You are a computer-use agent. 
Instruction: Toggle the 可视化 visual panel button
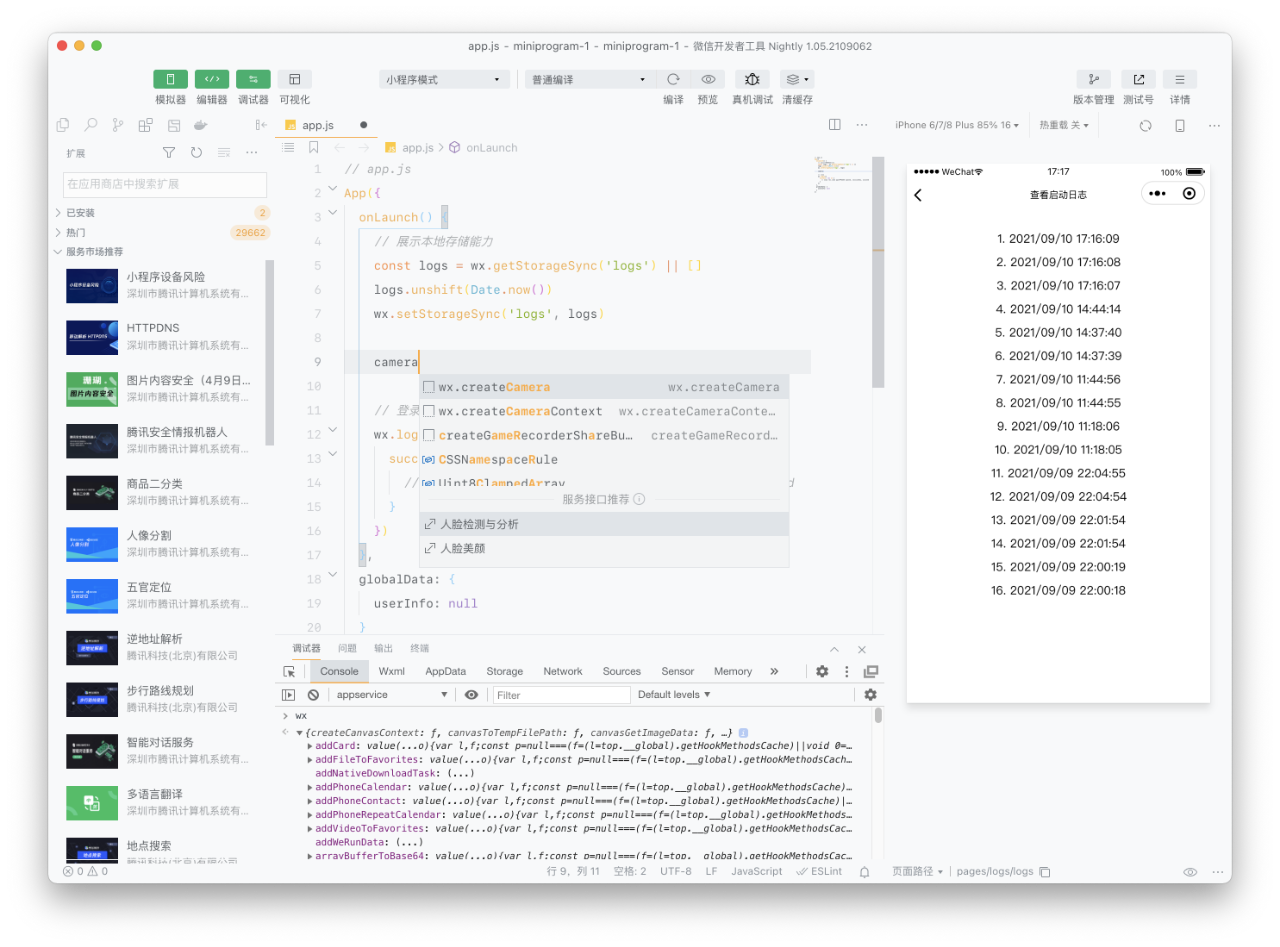pyautogui.click(x=294, y=79)
